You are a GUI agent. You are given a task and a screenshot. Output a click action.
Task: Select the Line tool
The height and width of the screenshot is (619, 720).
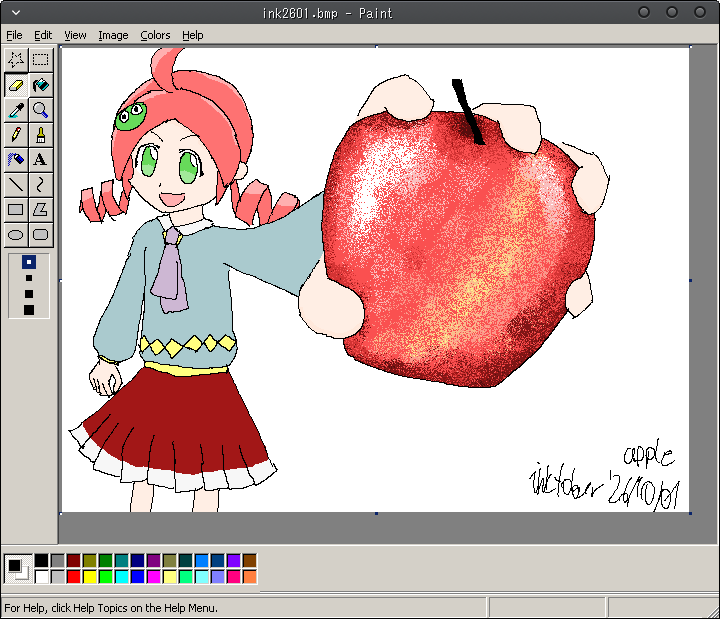point(16,185)
